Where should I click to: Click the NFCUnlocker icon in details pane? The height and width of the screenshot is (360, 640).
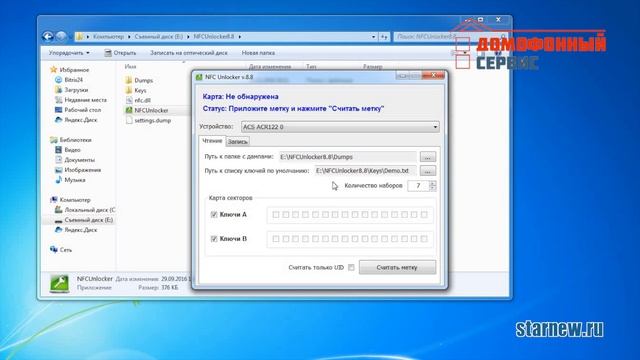coord(60,284)
